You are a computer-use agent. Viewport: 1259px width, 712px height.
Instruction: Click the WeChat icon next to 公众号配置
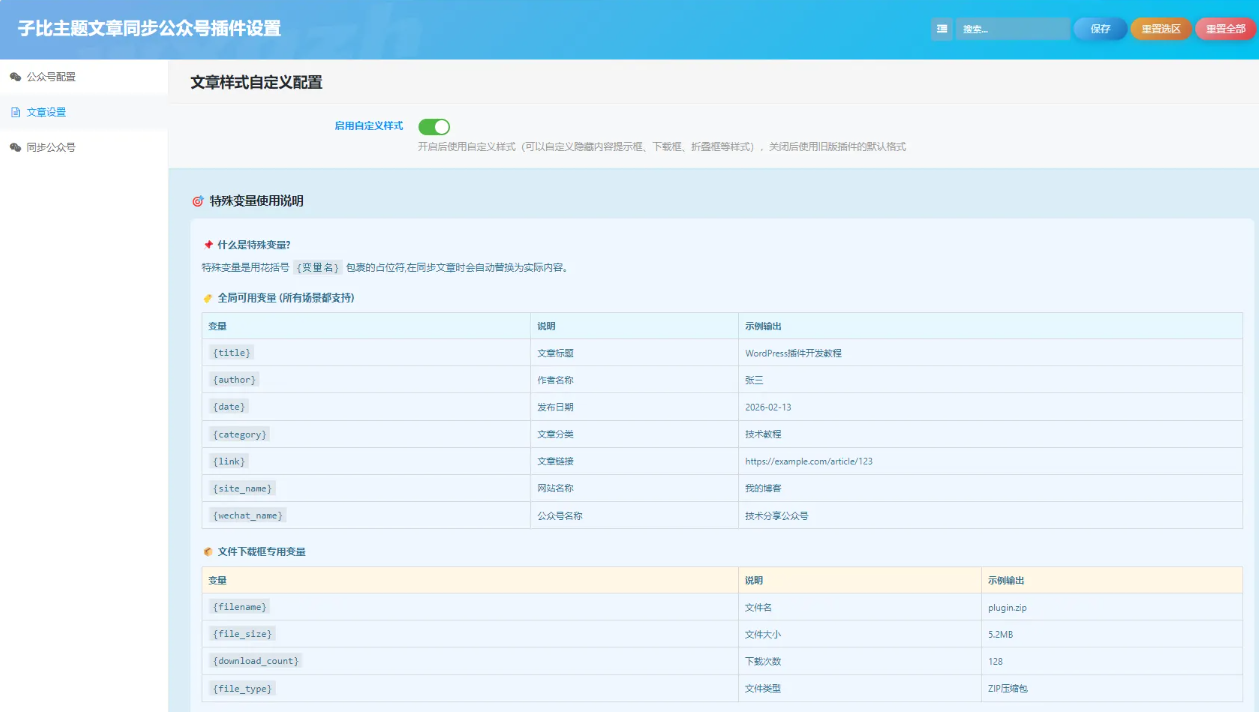[15, 76]
